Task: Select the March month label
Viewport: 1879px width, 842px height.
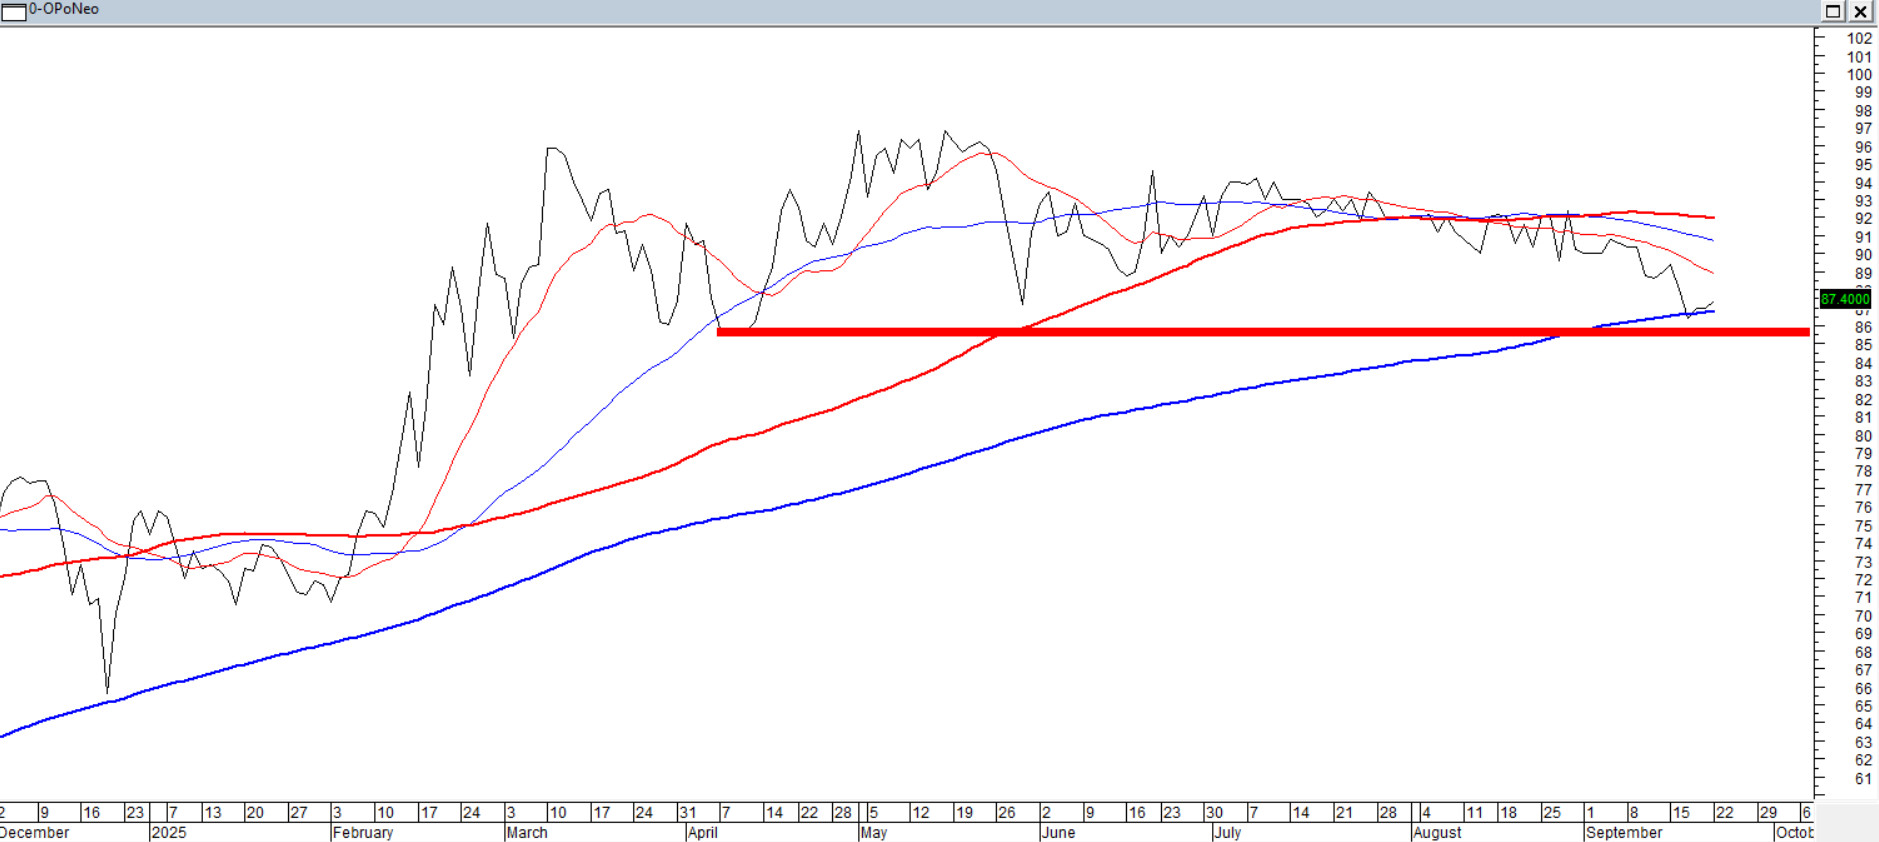Action: click(527, 832)
